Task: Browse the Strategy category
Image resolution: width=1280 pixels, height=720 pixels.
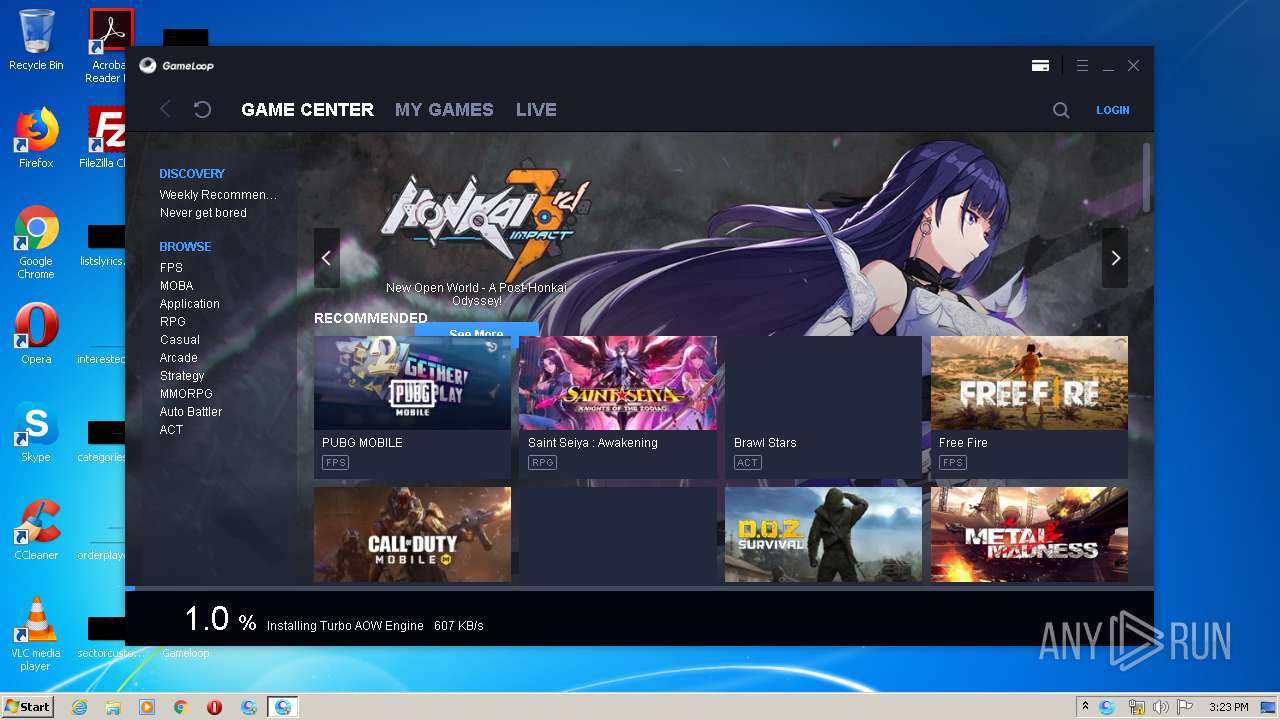Action: tap(182, 376)
